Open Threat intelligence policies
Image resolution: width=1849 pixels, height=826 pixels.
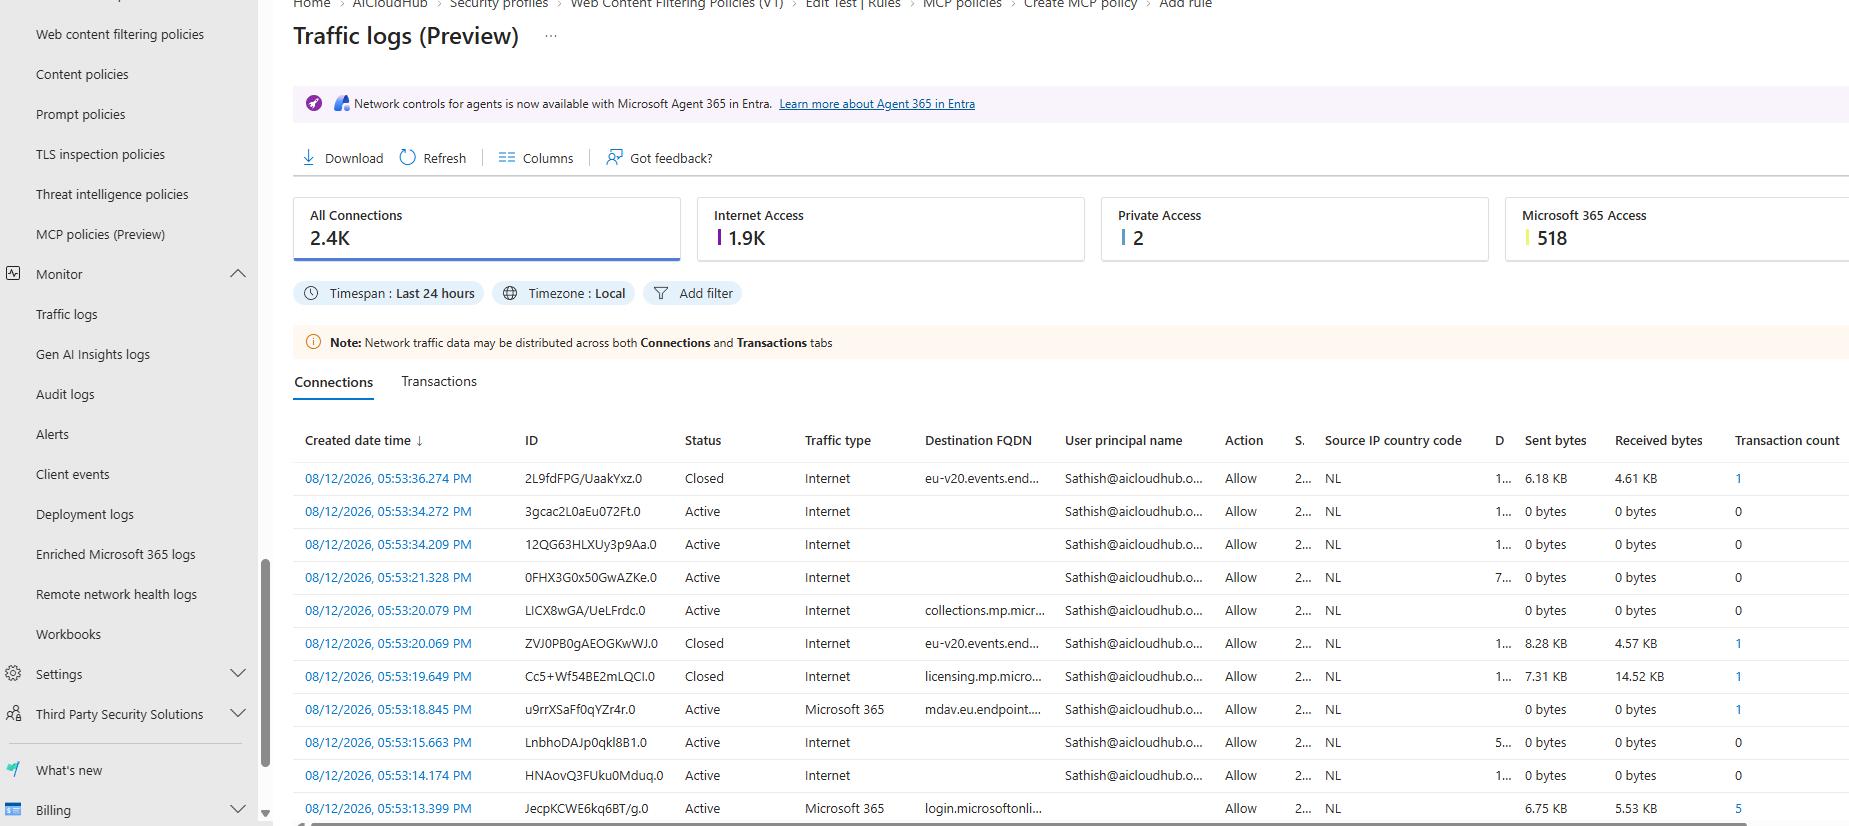pos(112,194)
